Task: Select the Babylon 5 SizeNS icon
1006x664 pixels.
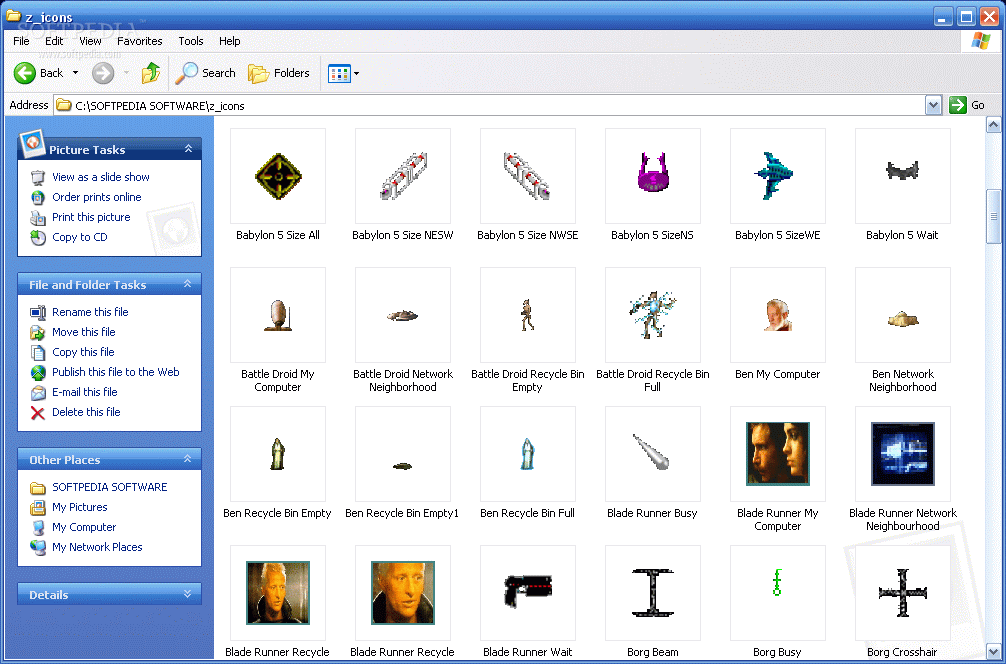Action: [652, 177]
